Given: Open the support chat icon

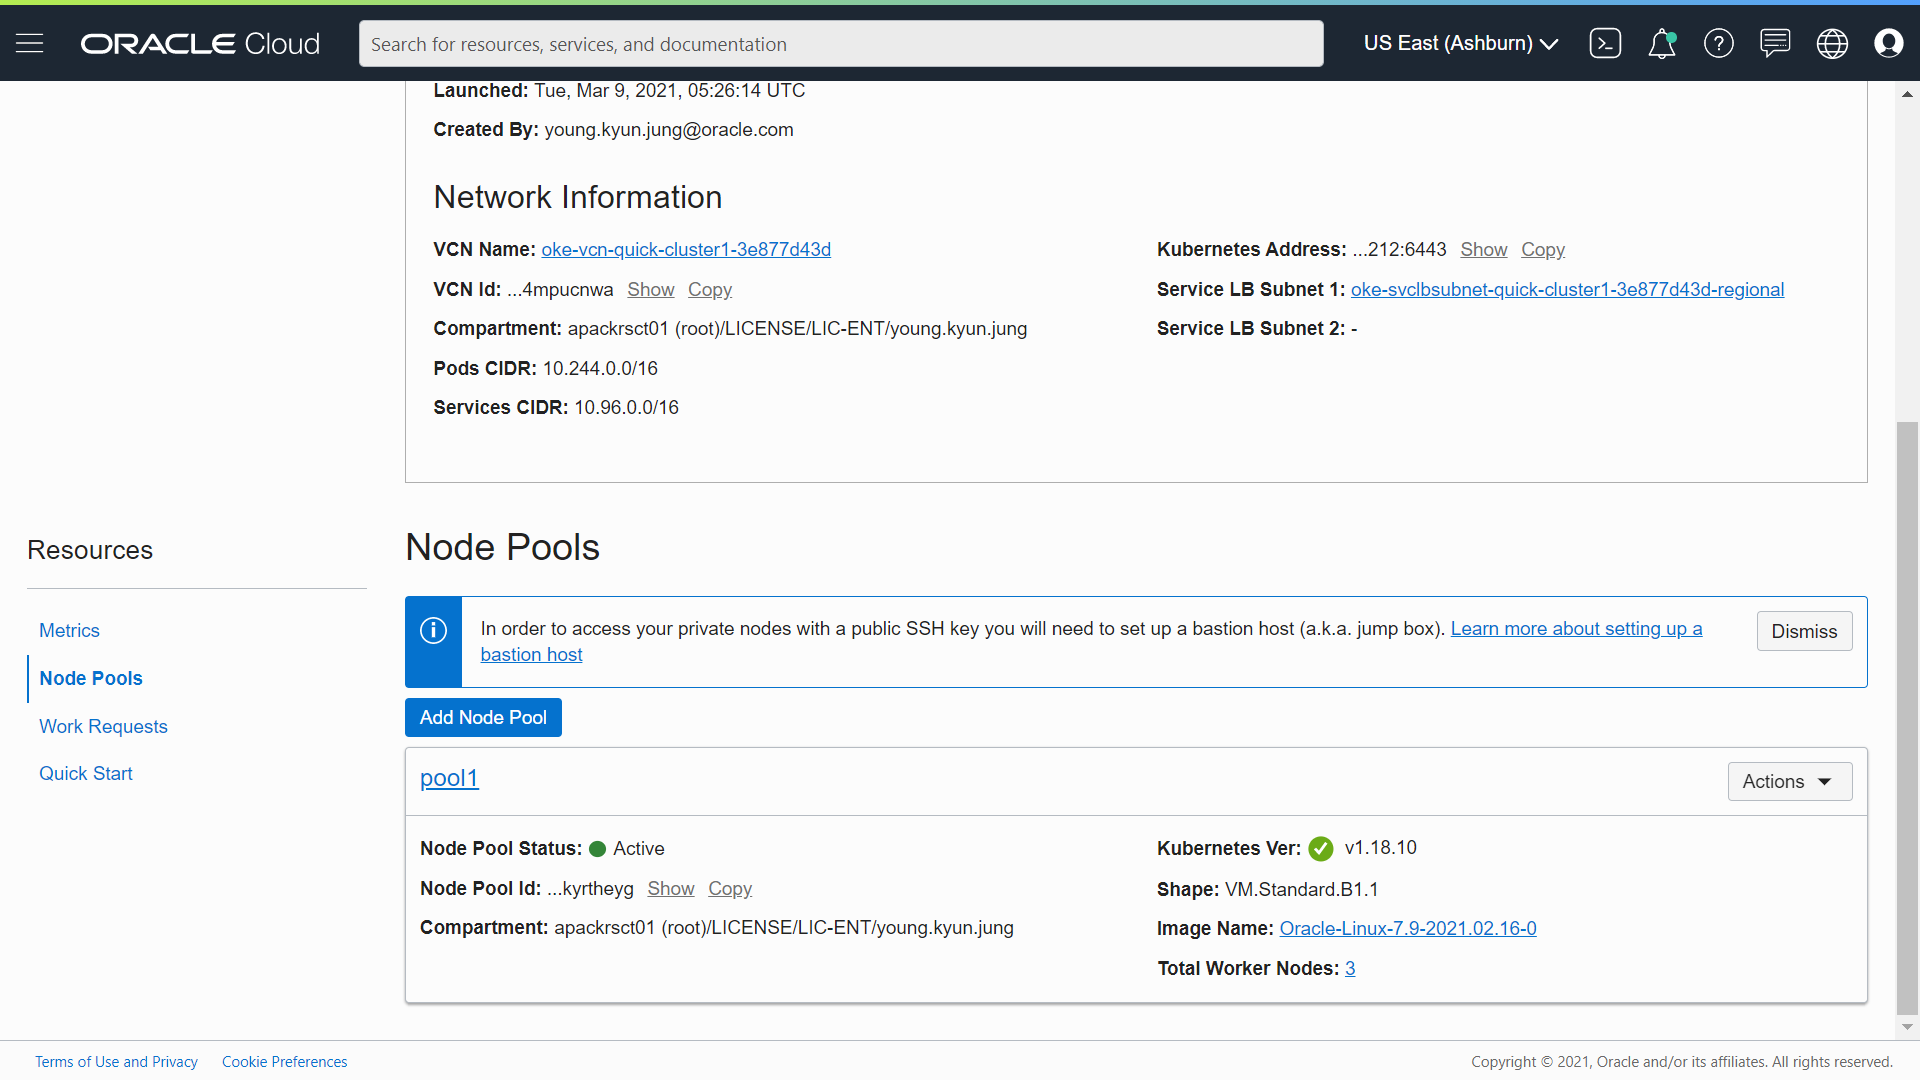Looking at the screenshot, I should click(1775, 43).
